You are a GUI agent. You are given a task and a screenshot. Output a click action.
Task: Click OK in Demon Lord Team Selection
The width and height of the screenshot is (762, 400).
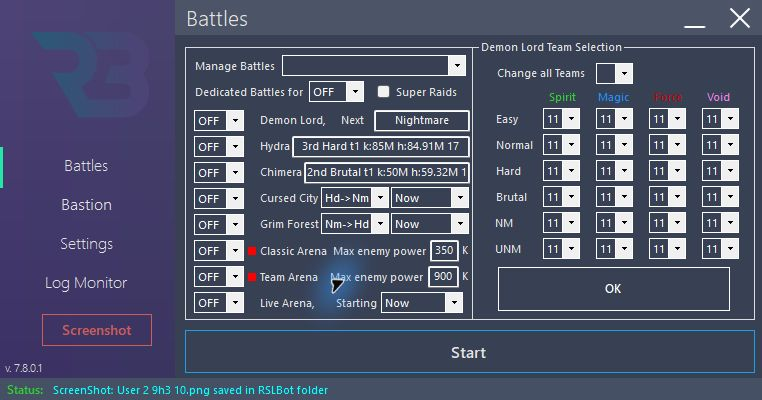pyautogui.click(x=613, y=289)
